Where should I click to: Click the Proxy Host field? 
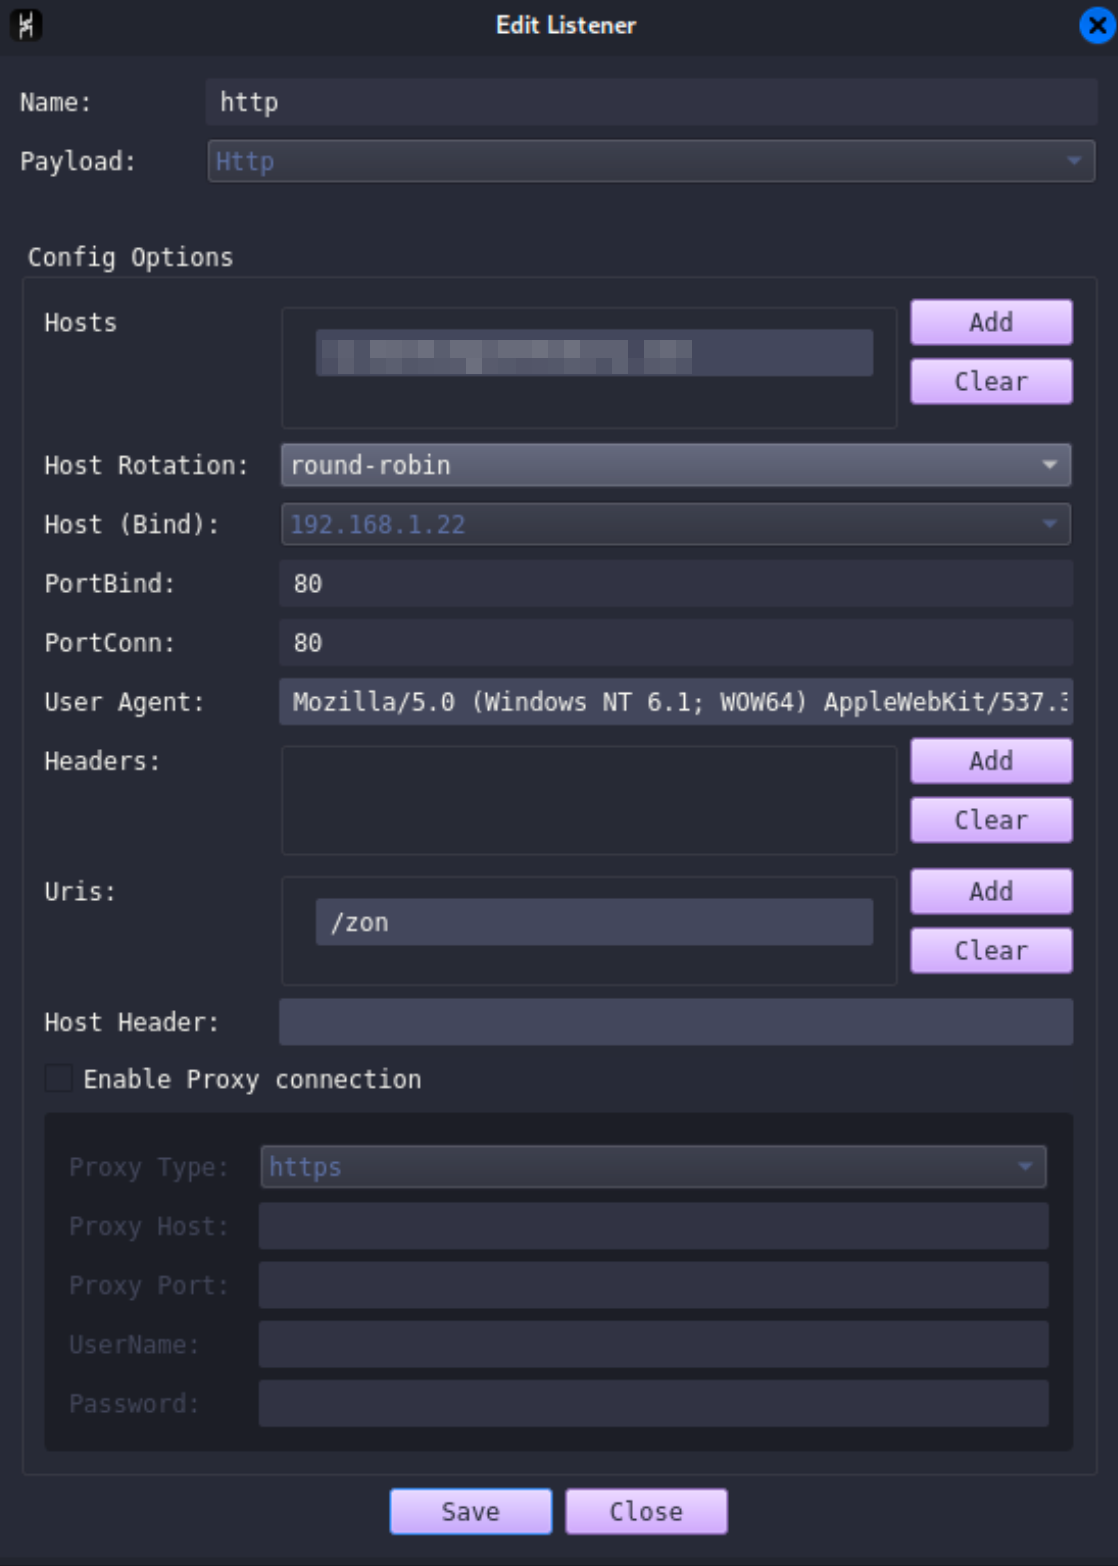click(x=653, y=1226)
